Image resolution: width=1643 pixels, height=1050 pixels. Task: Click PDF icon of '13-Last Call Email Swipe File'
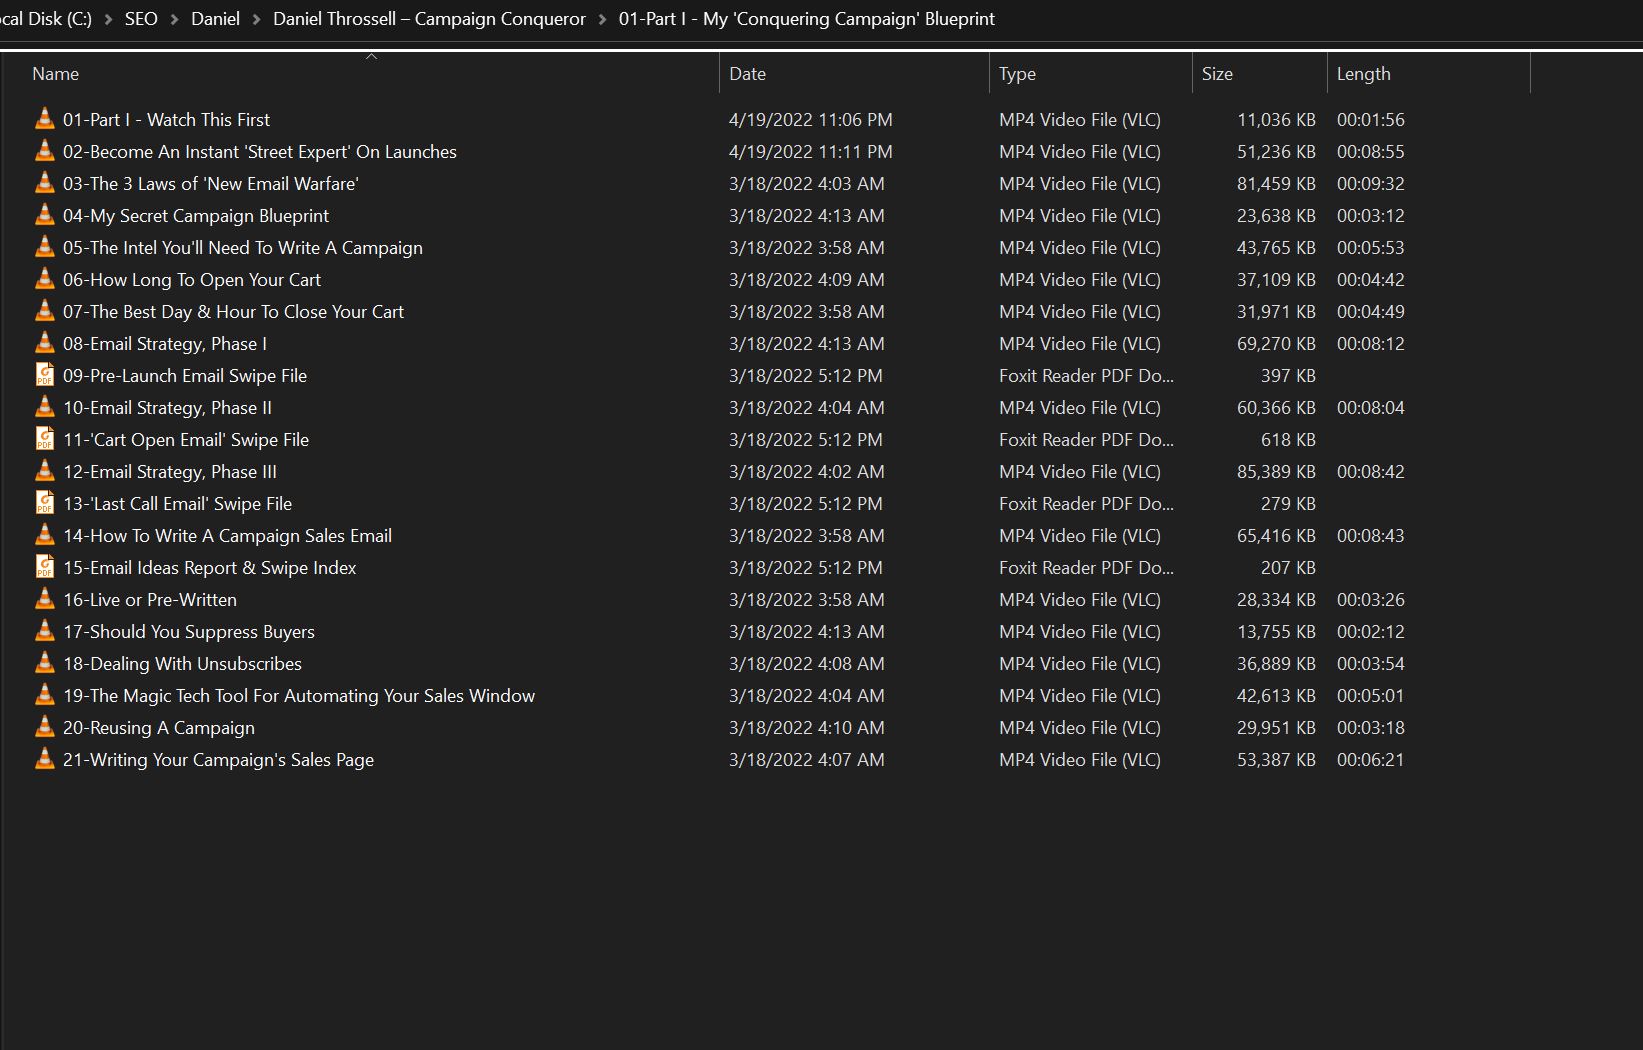click(x=45, y=503)
